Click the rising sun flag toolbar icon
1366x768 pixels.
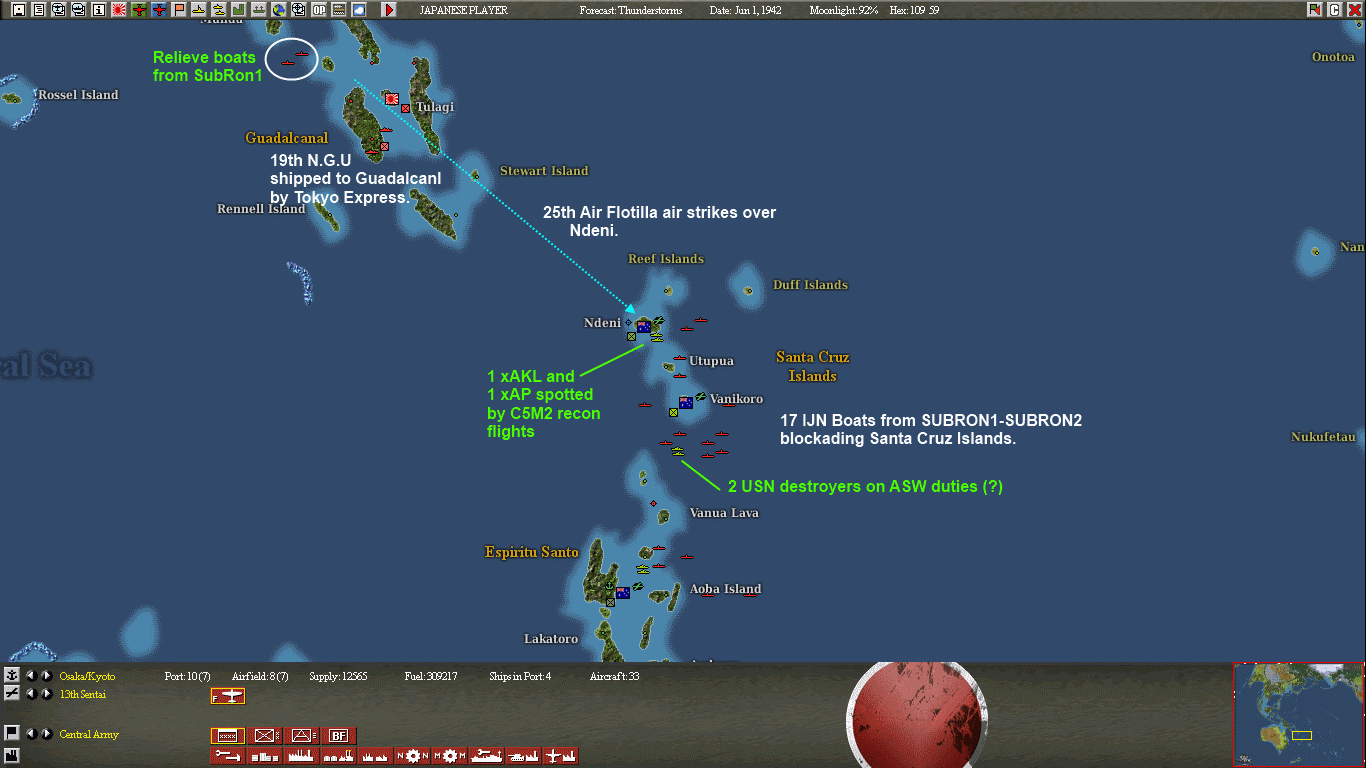click(x=119, y=10)
